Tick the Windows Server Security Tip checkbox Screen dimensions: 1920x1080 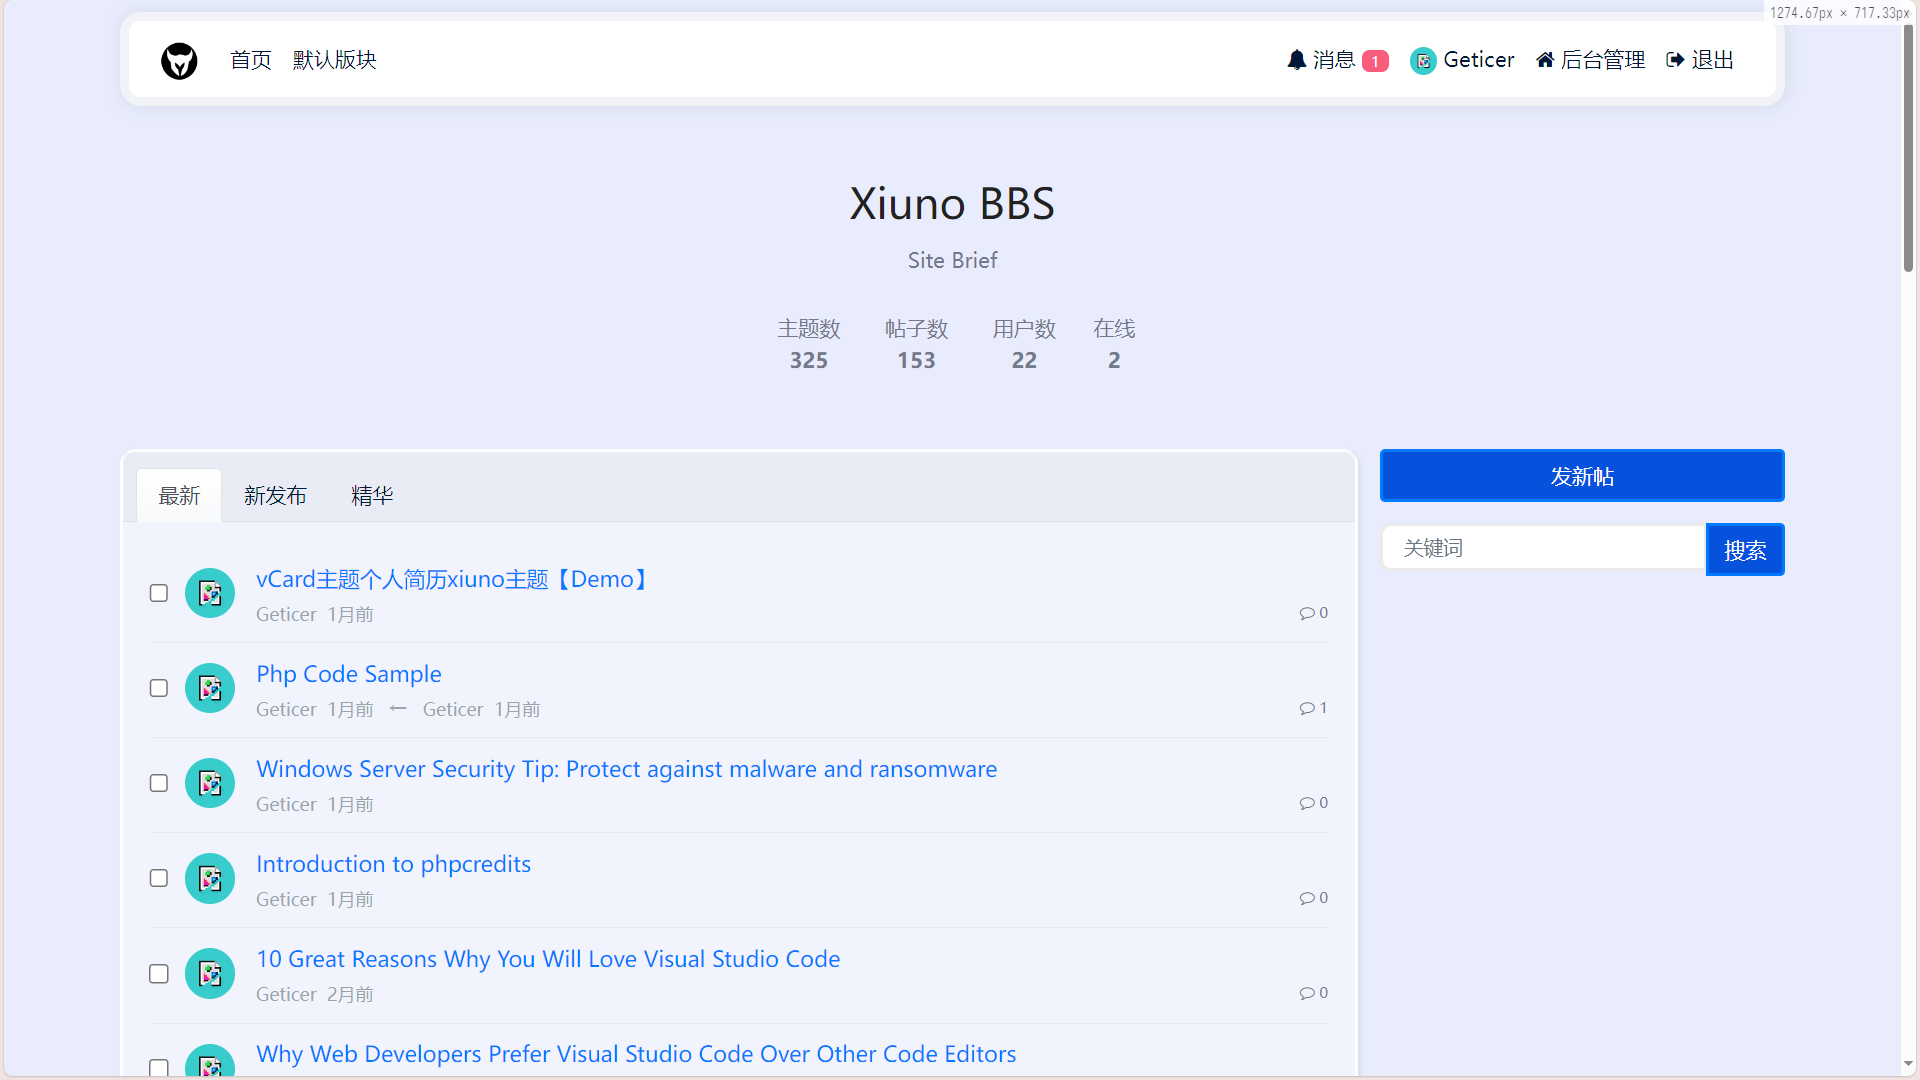coord(159,783)
